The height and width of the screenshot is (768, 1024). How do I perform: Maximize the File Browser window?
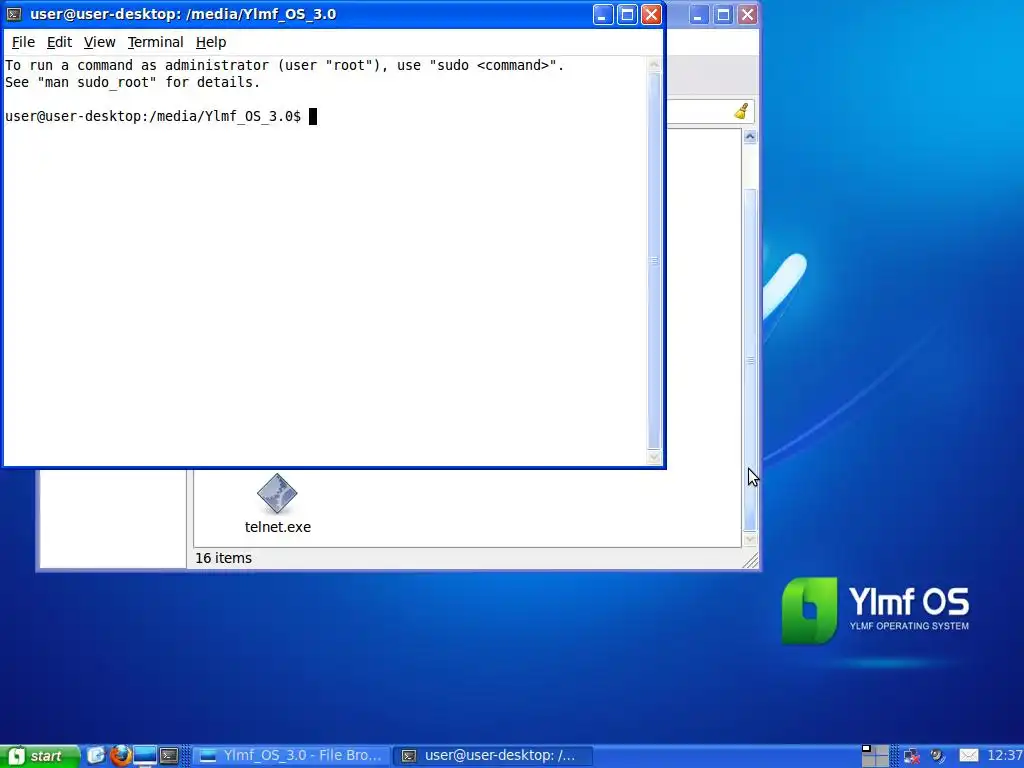tap(723, 14)
